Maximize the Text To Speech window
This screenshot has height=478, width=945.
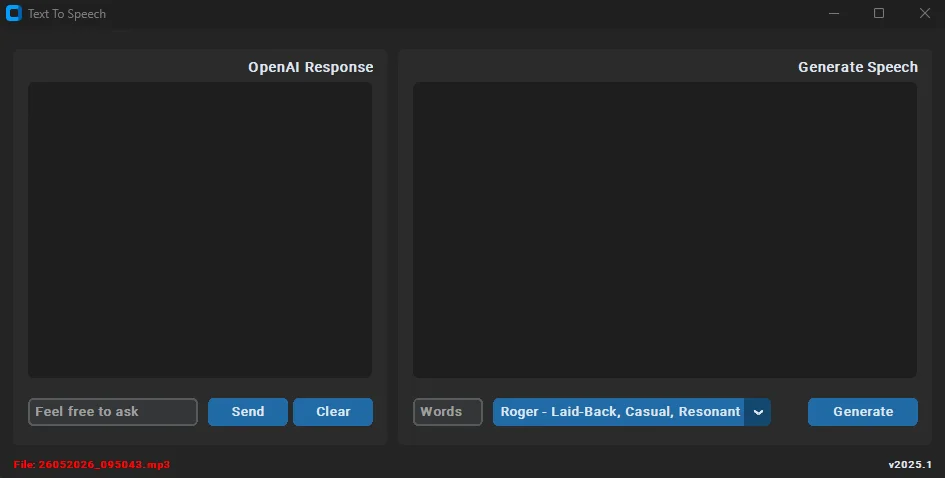[879, 13]
